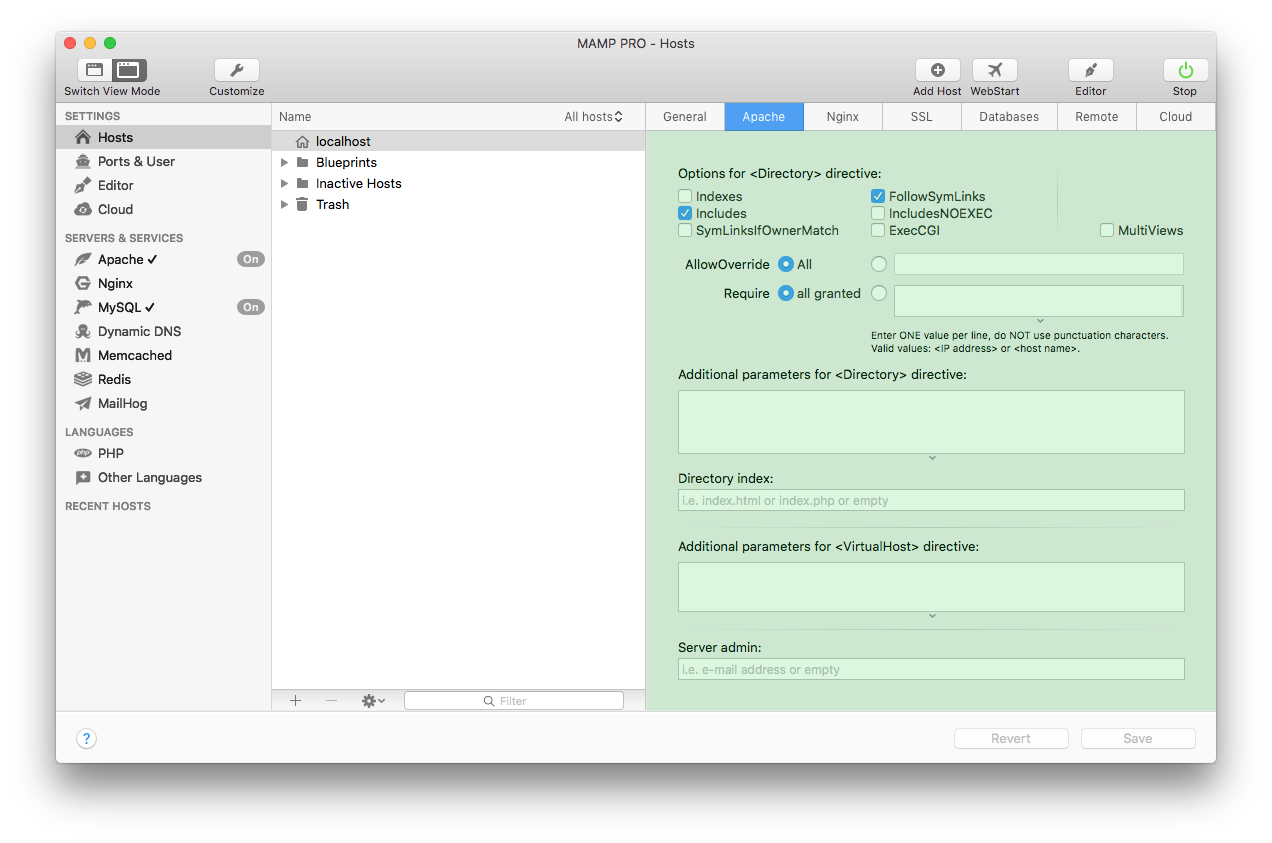The image size is (1272, 843).
Task: Open the gear action menu below the host list
Action: pyautogui.click(x=371, y=700)
